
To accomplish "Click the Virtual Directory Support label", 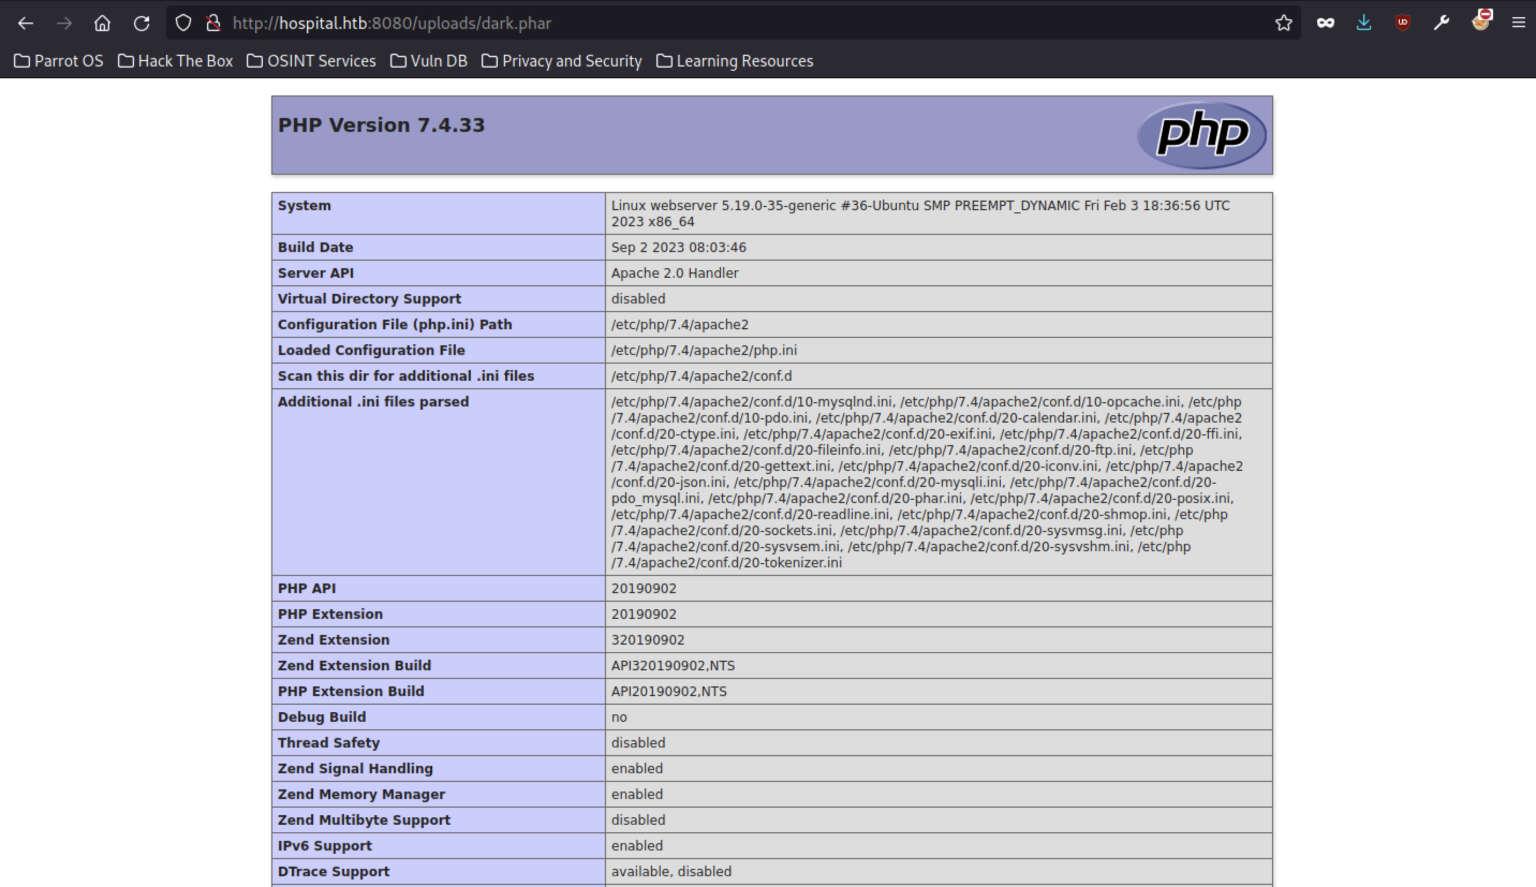I will (369, 299).
